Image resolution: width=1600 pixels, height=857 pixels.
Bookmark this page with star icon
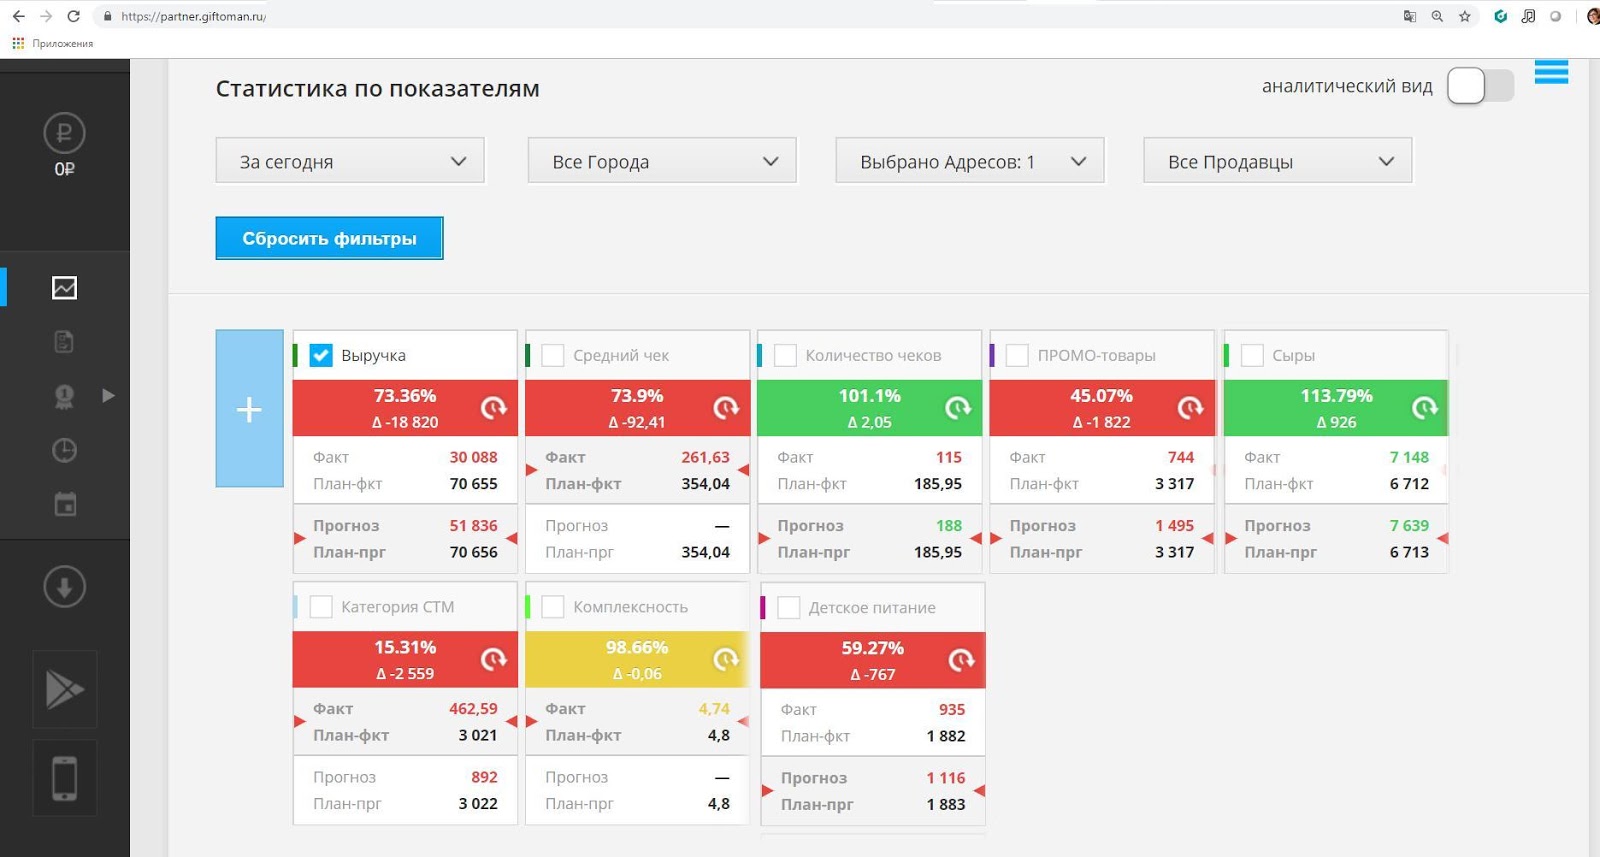coord(1464,16)
